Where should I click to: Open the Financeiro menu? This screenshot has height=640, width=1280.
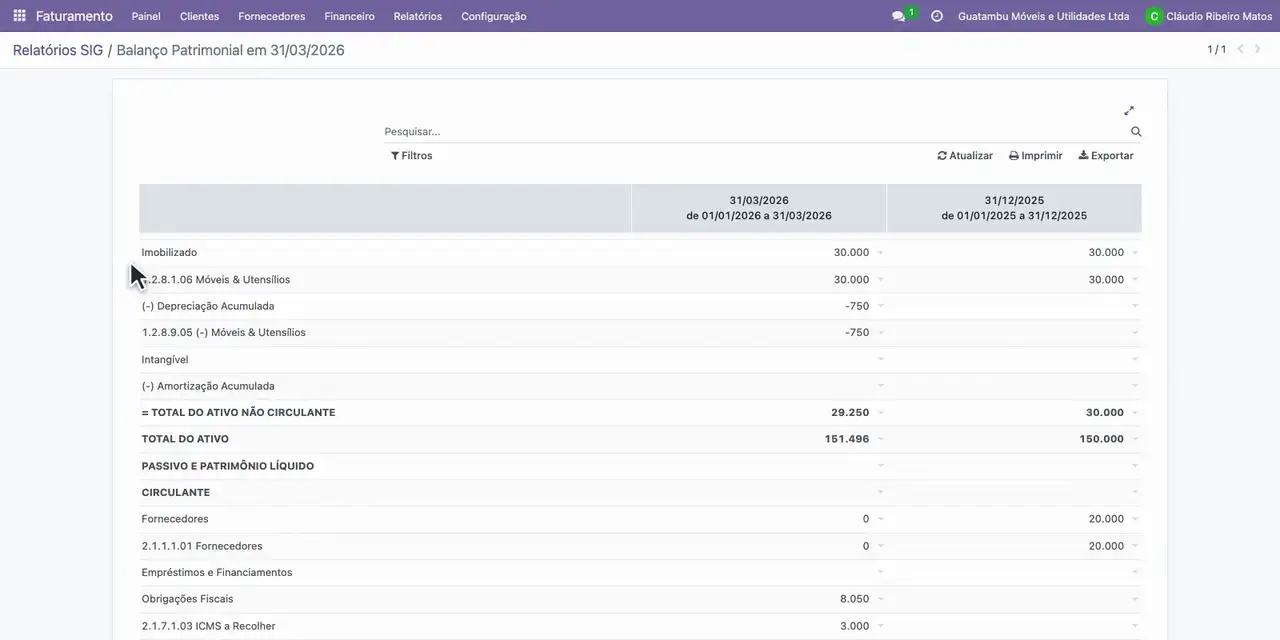350,16
